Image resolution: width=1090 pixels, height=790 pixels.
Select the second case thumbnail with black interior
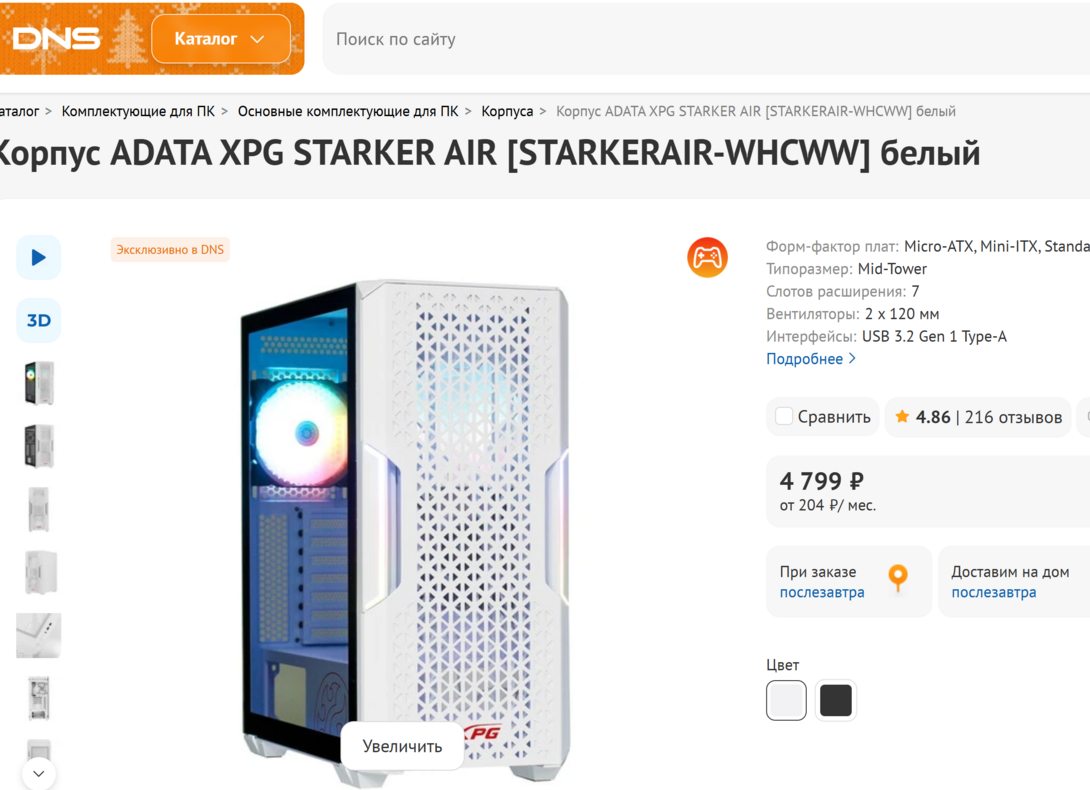click(x=39, y=446)
